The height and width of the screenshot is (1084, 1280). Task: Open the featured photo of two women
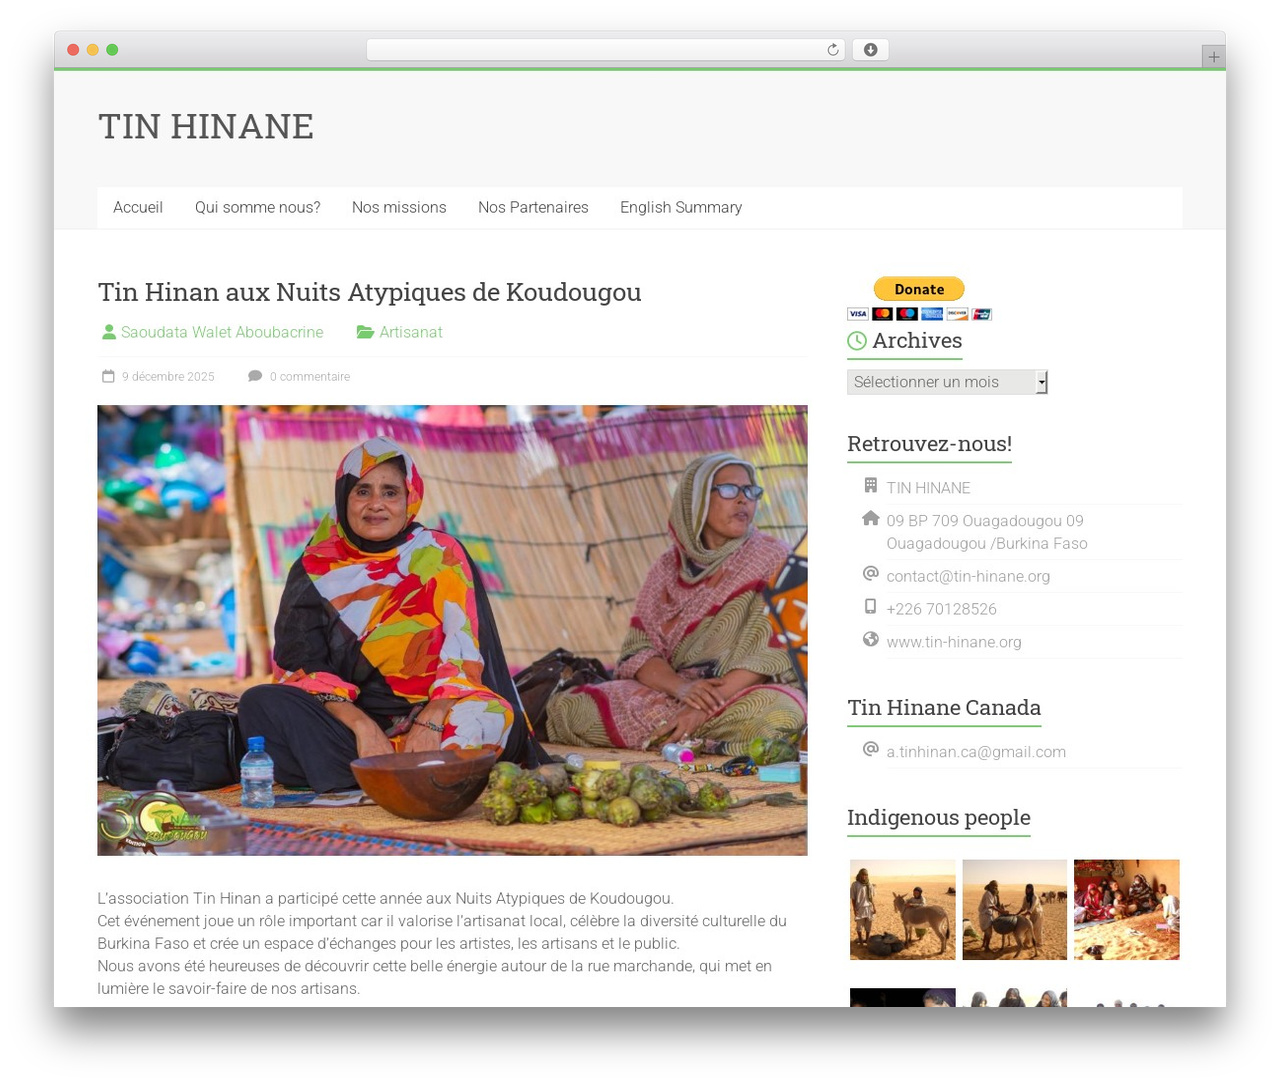(452, 630)
